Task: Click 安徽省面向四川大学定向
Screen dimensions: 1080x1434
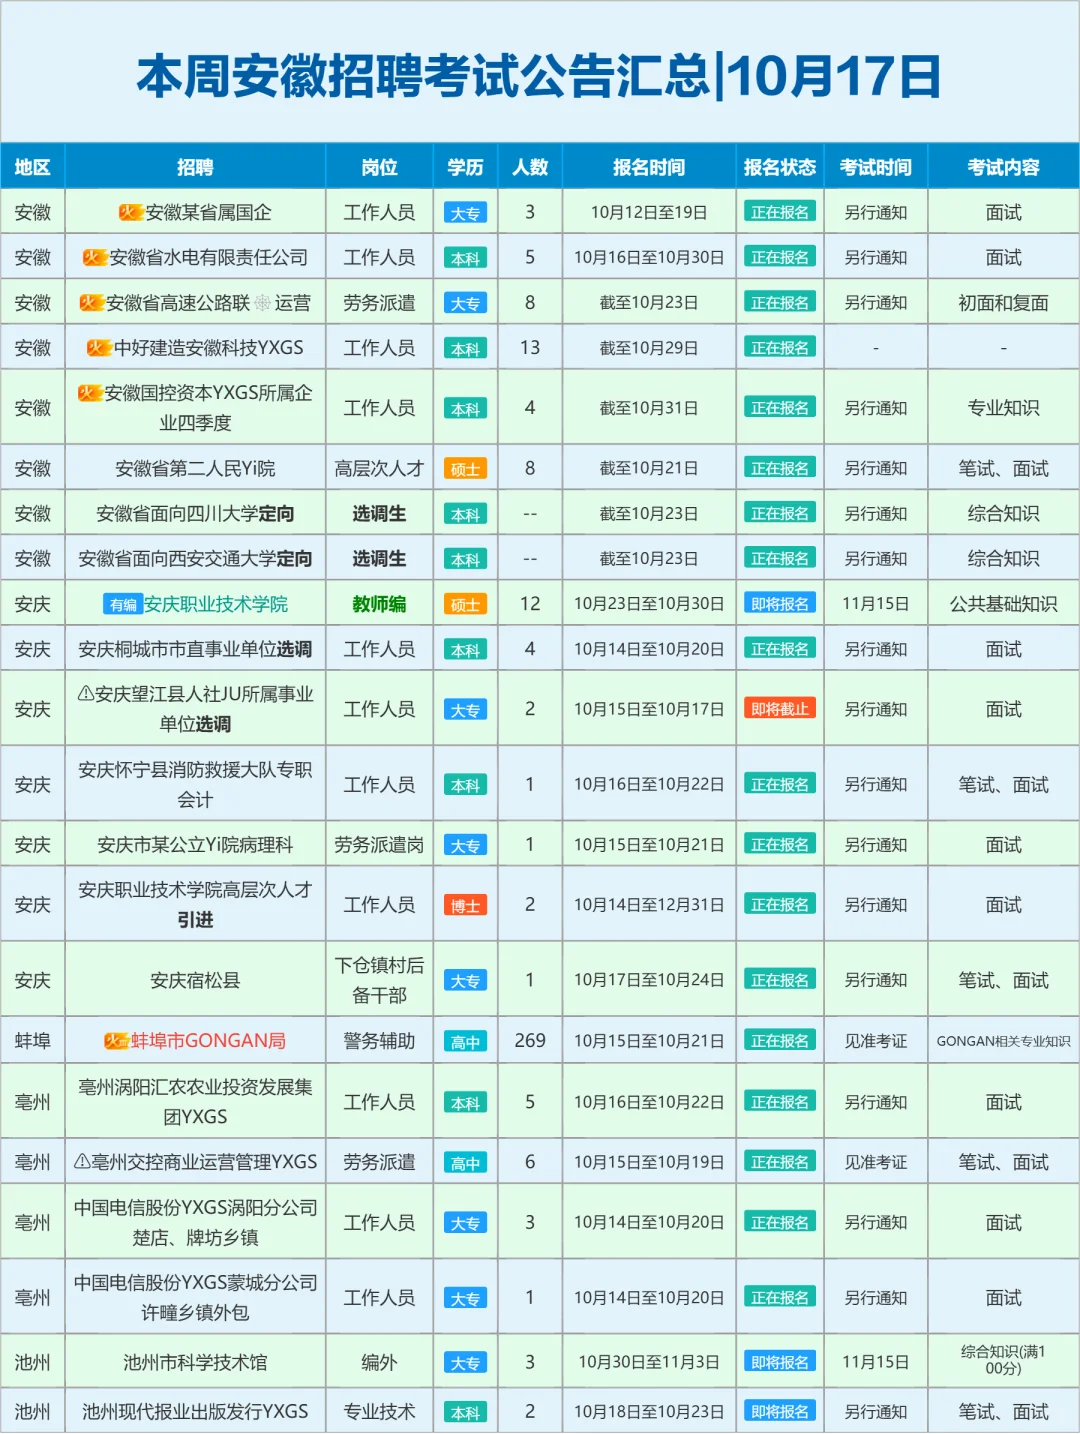Action: point(195,513)
